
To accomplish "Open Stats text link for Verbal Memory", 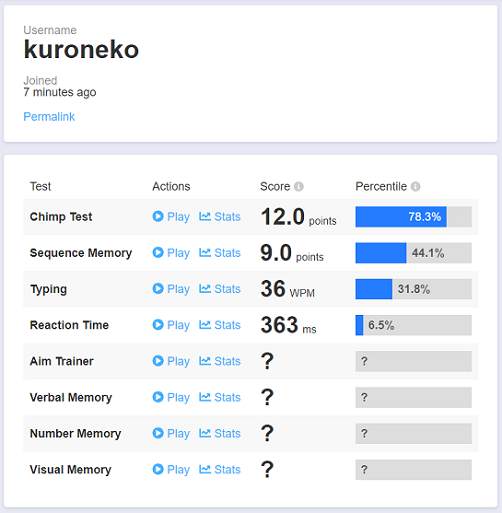I will tap(227, 397).
